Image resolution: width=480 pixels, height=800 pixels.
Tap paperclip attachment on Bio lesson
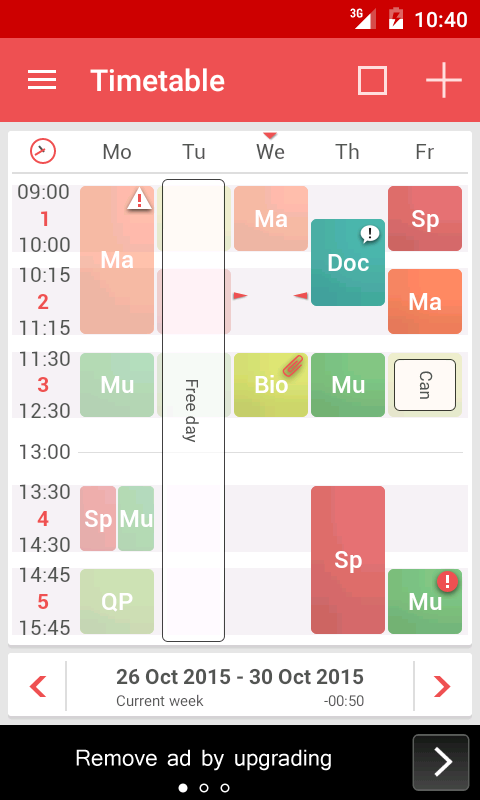tap(293, 365)
